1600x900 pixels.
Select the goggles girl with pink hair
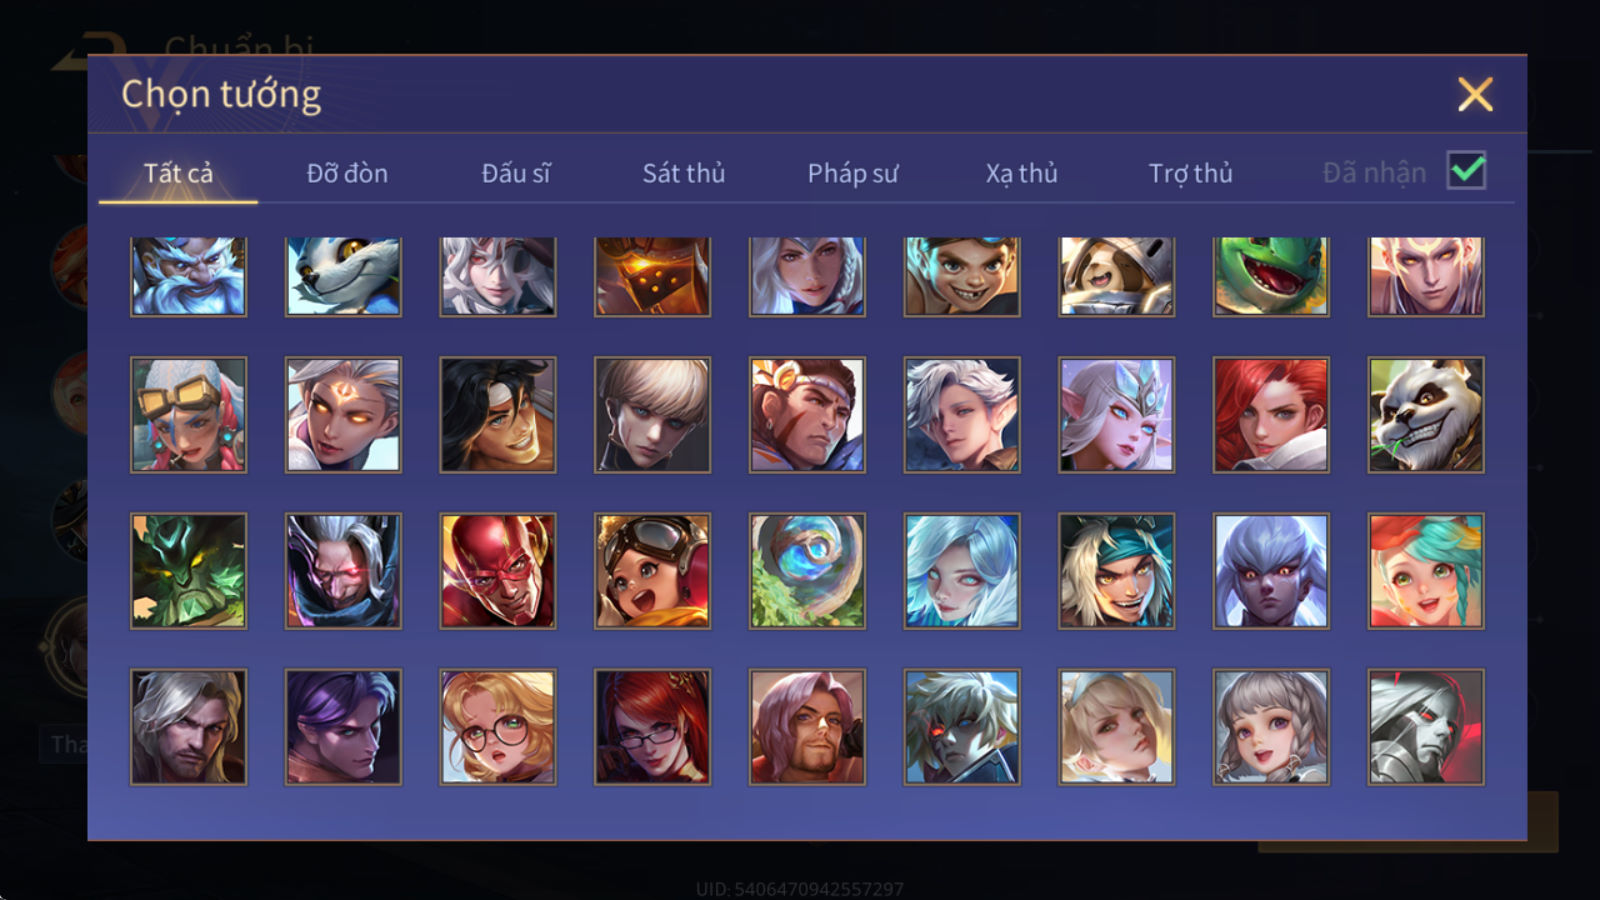[x=188, y=415]
